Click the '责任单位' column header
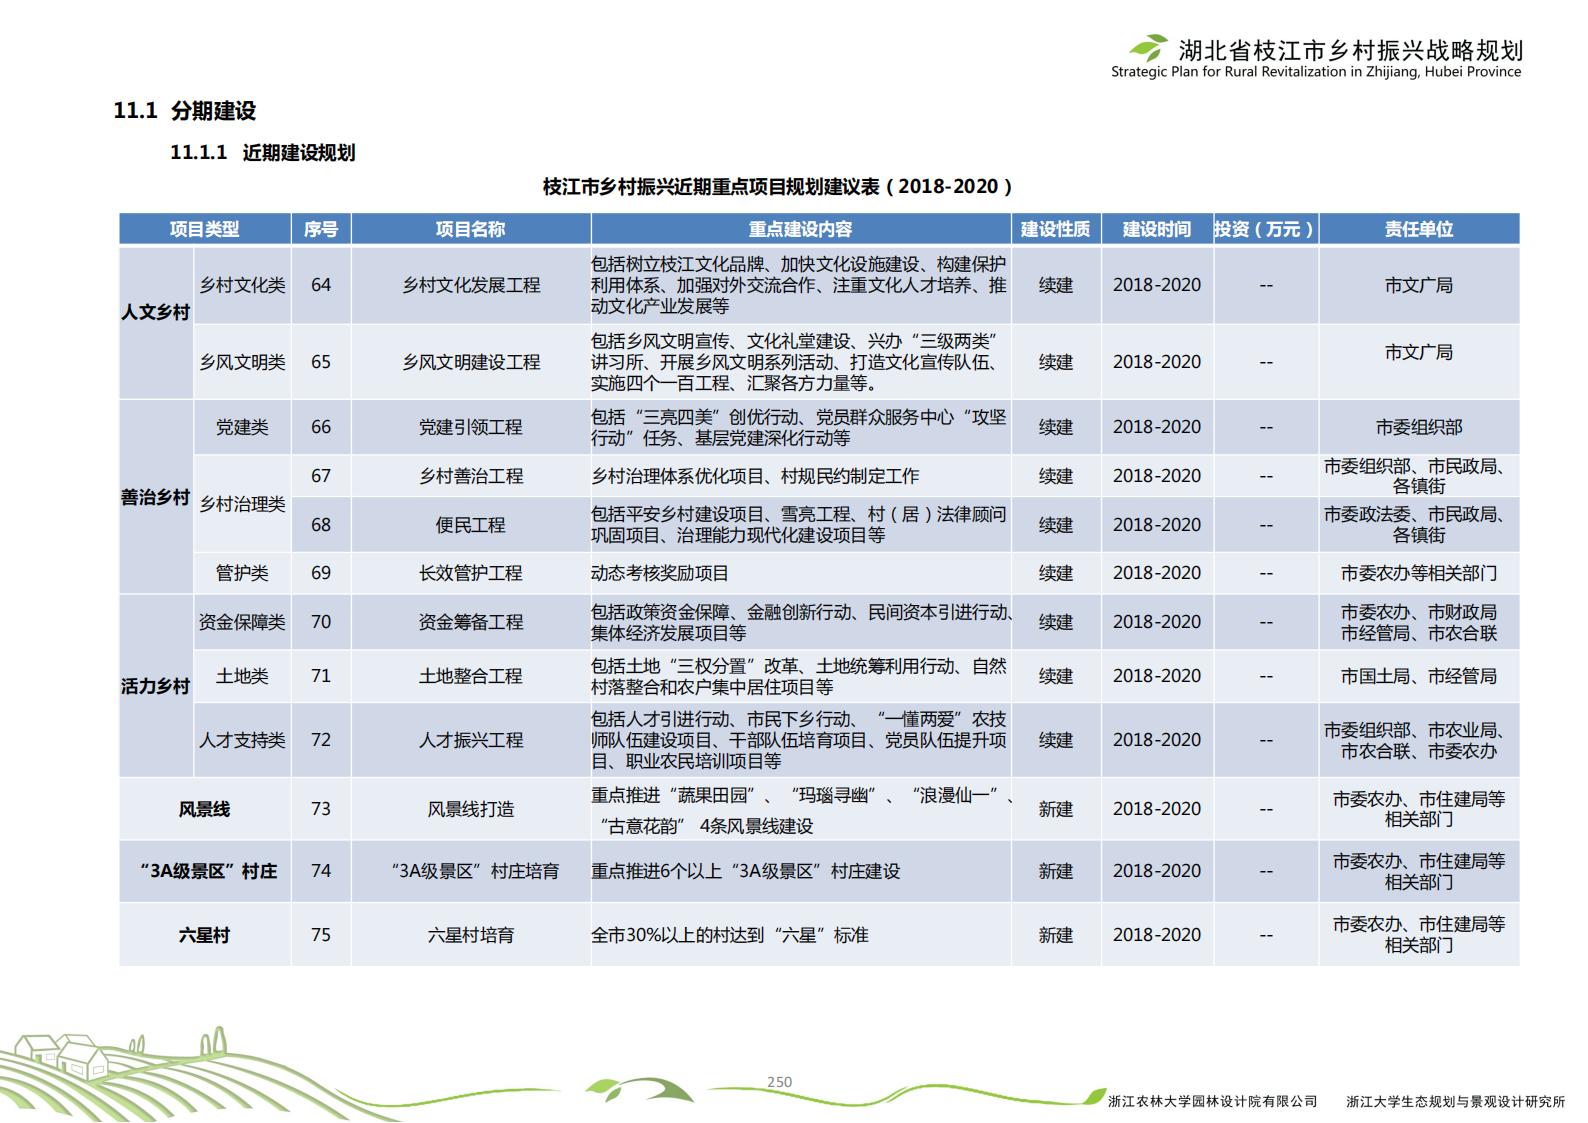This screenshot has height=1123, width=1588. click(x=1419, y=229)
